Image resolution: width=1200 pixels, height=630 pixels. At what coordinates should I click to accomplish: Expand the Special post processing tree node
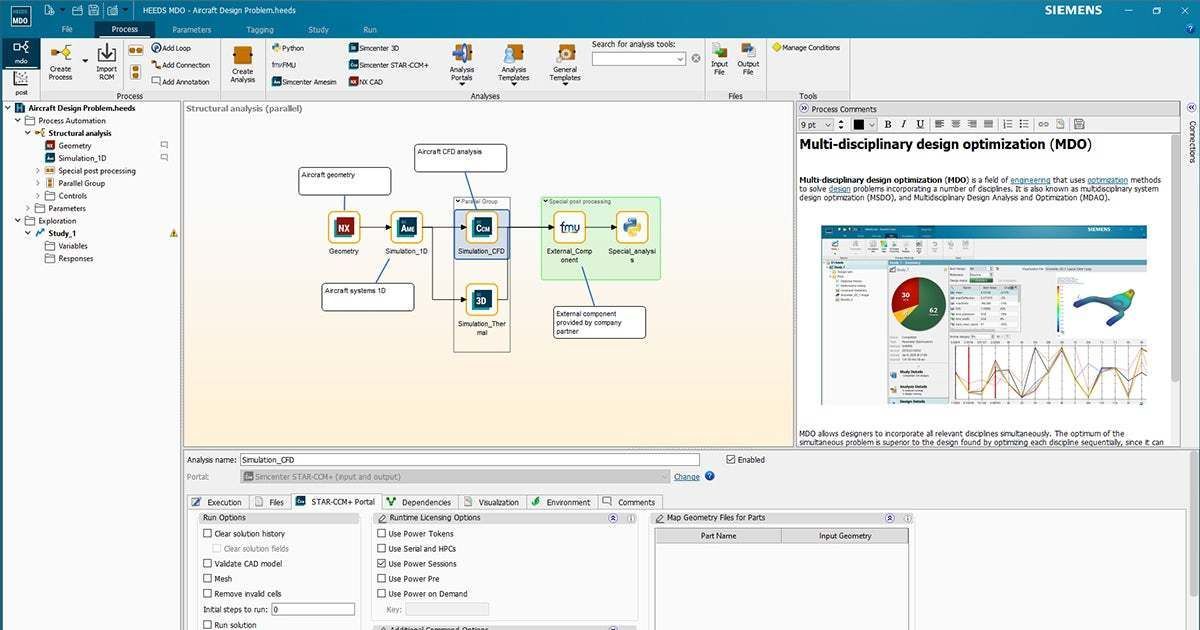coord(38,171)
